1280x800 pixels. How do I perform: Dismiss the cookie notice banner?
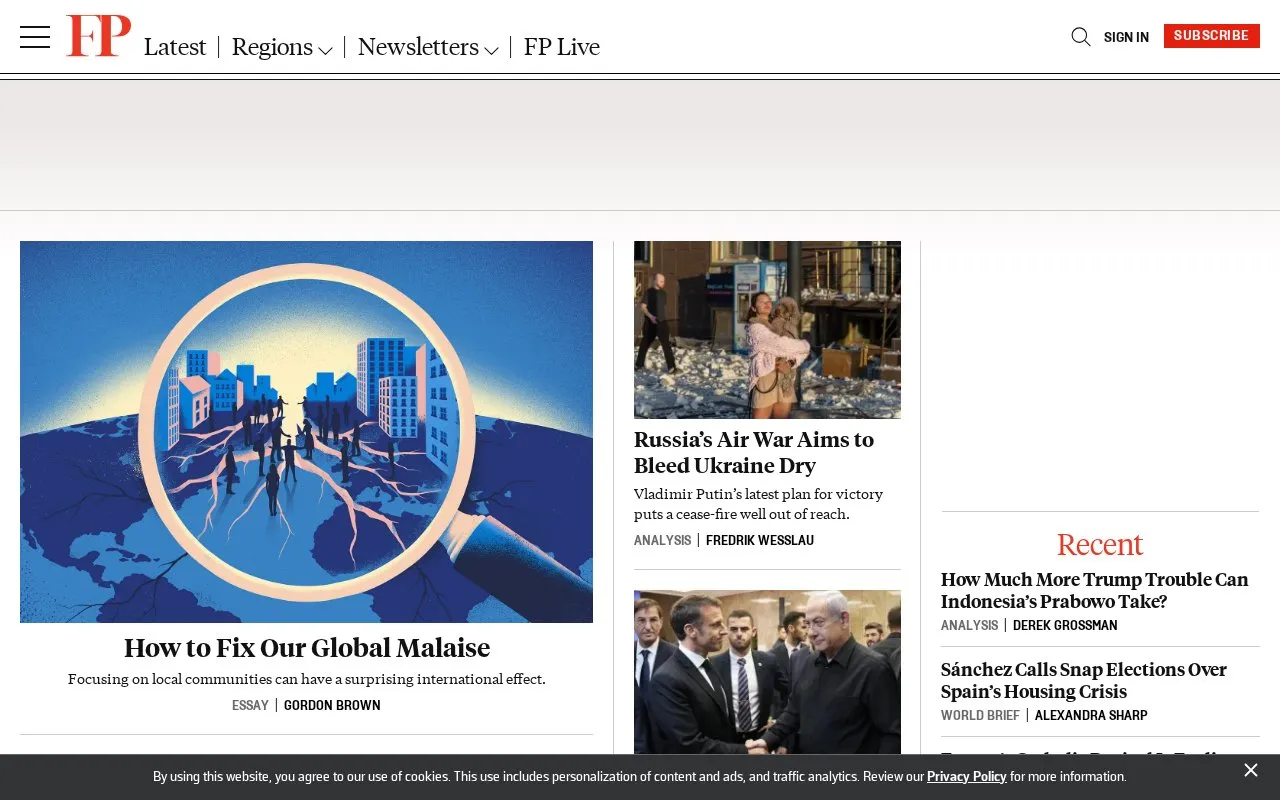tap(1250, 770)
